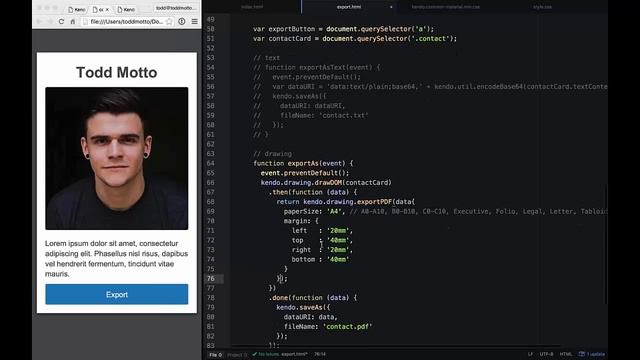Click the extension icon beside the bookmark star

[x=182, y=22]
